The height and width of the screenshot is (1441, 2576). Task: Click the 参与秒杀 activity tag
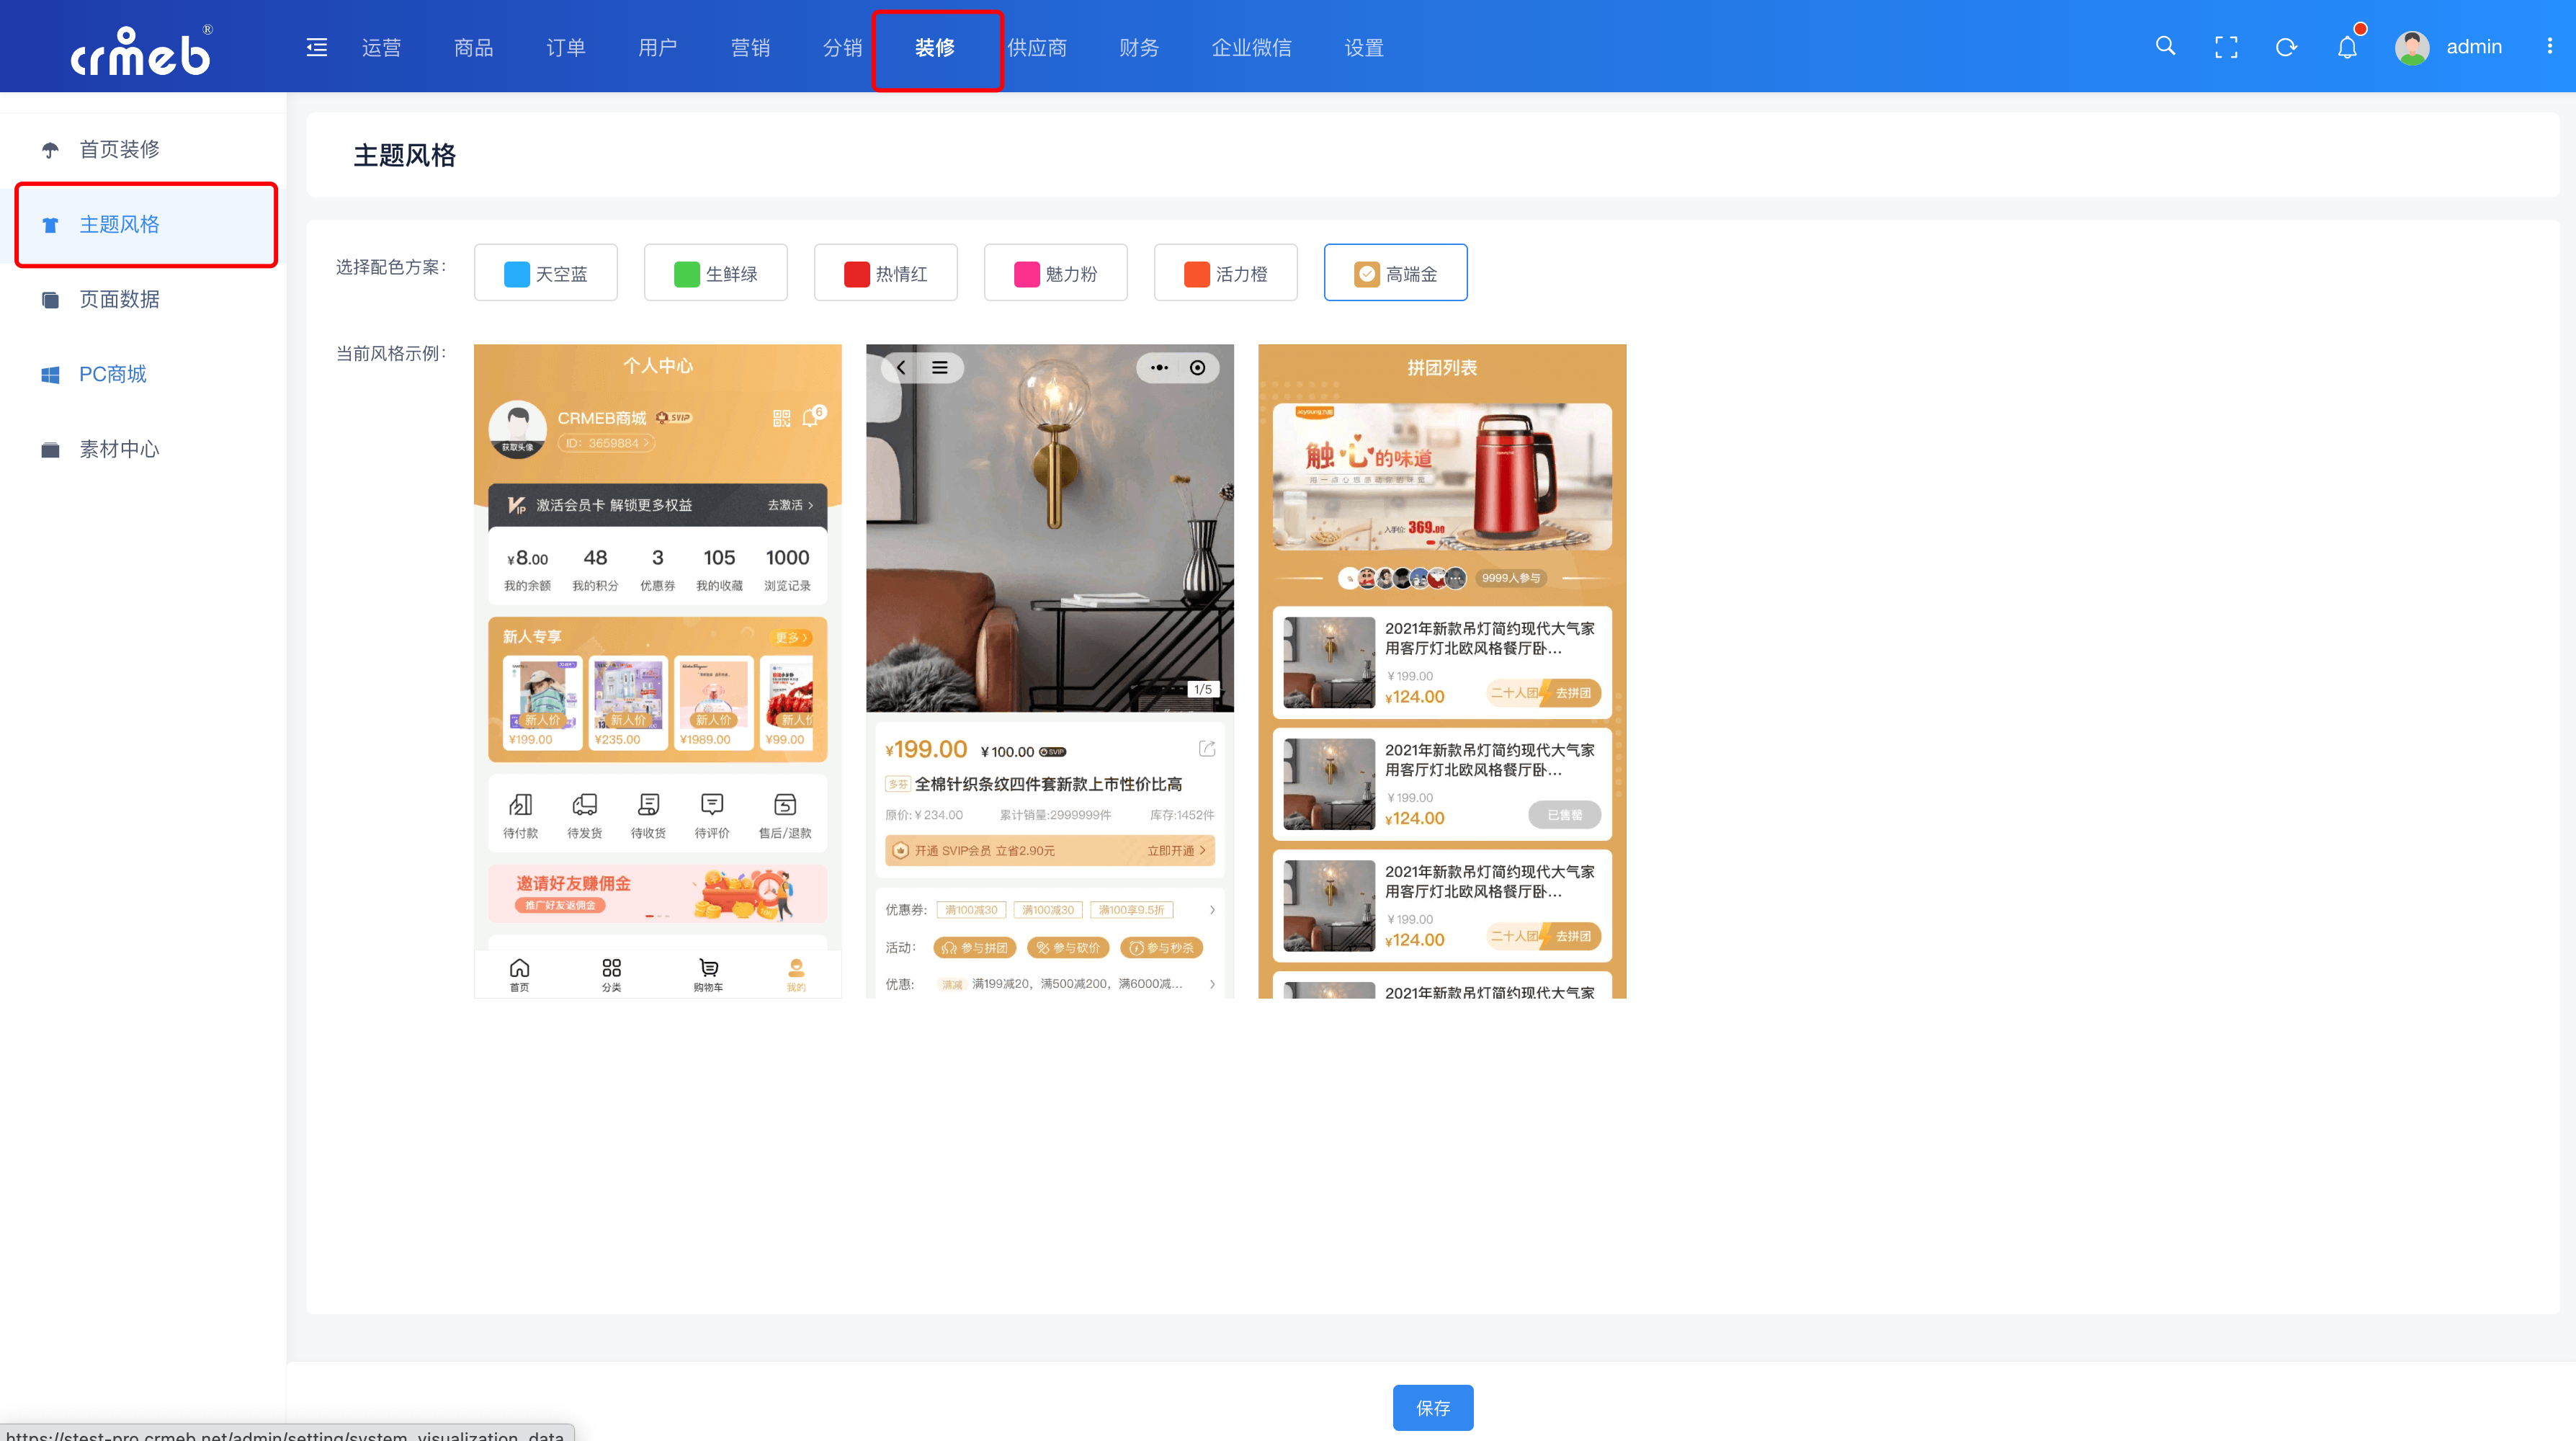tap(1161, 947)
